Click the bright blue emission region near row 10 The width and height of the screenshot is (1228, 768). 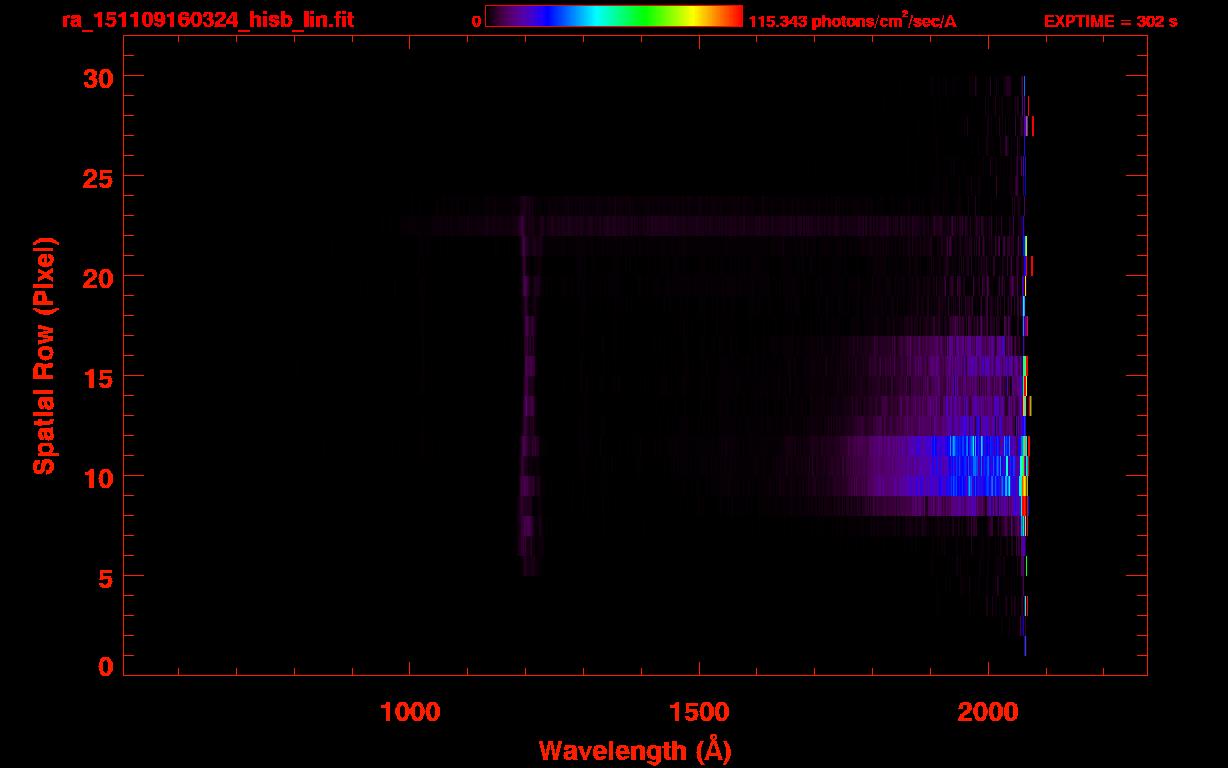(975, 466)
